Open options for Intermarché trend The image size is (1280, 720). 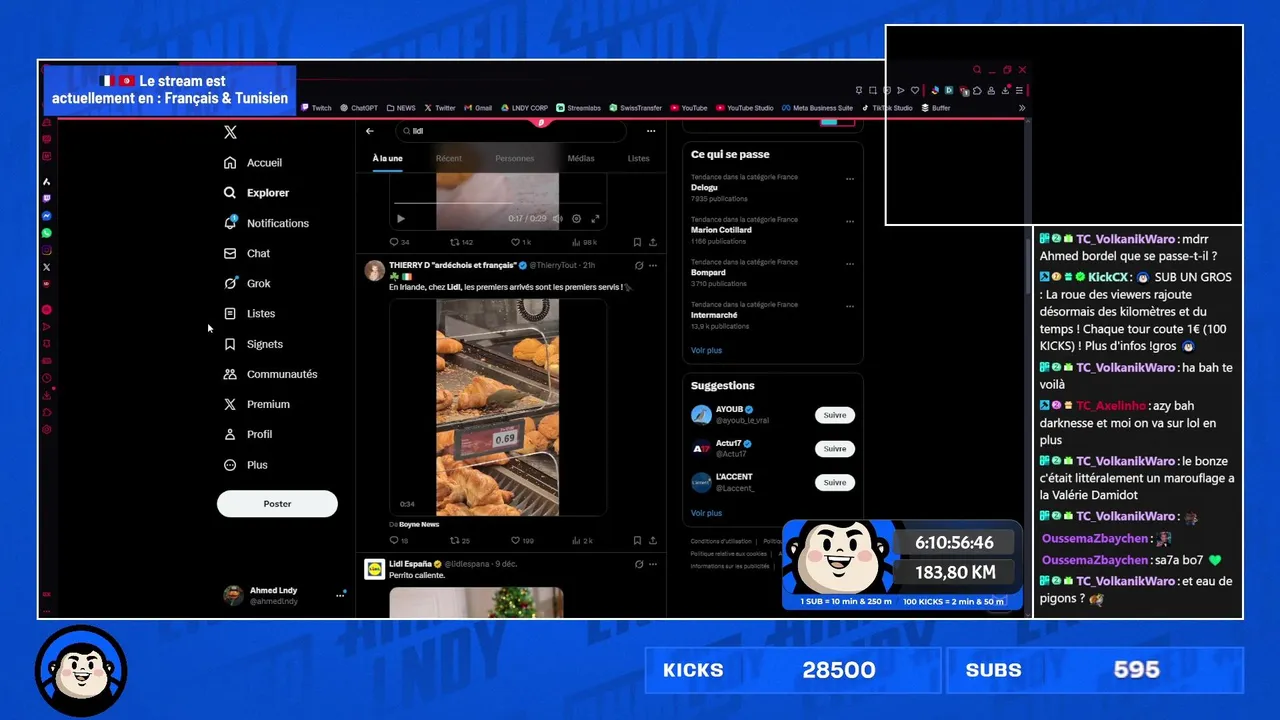point(850,306)
